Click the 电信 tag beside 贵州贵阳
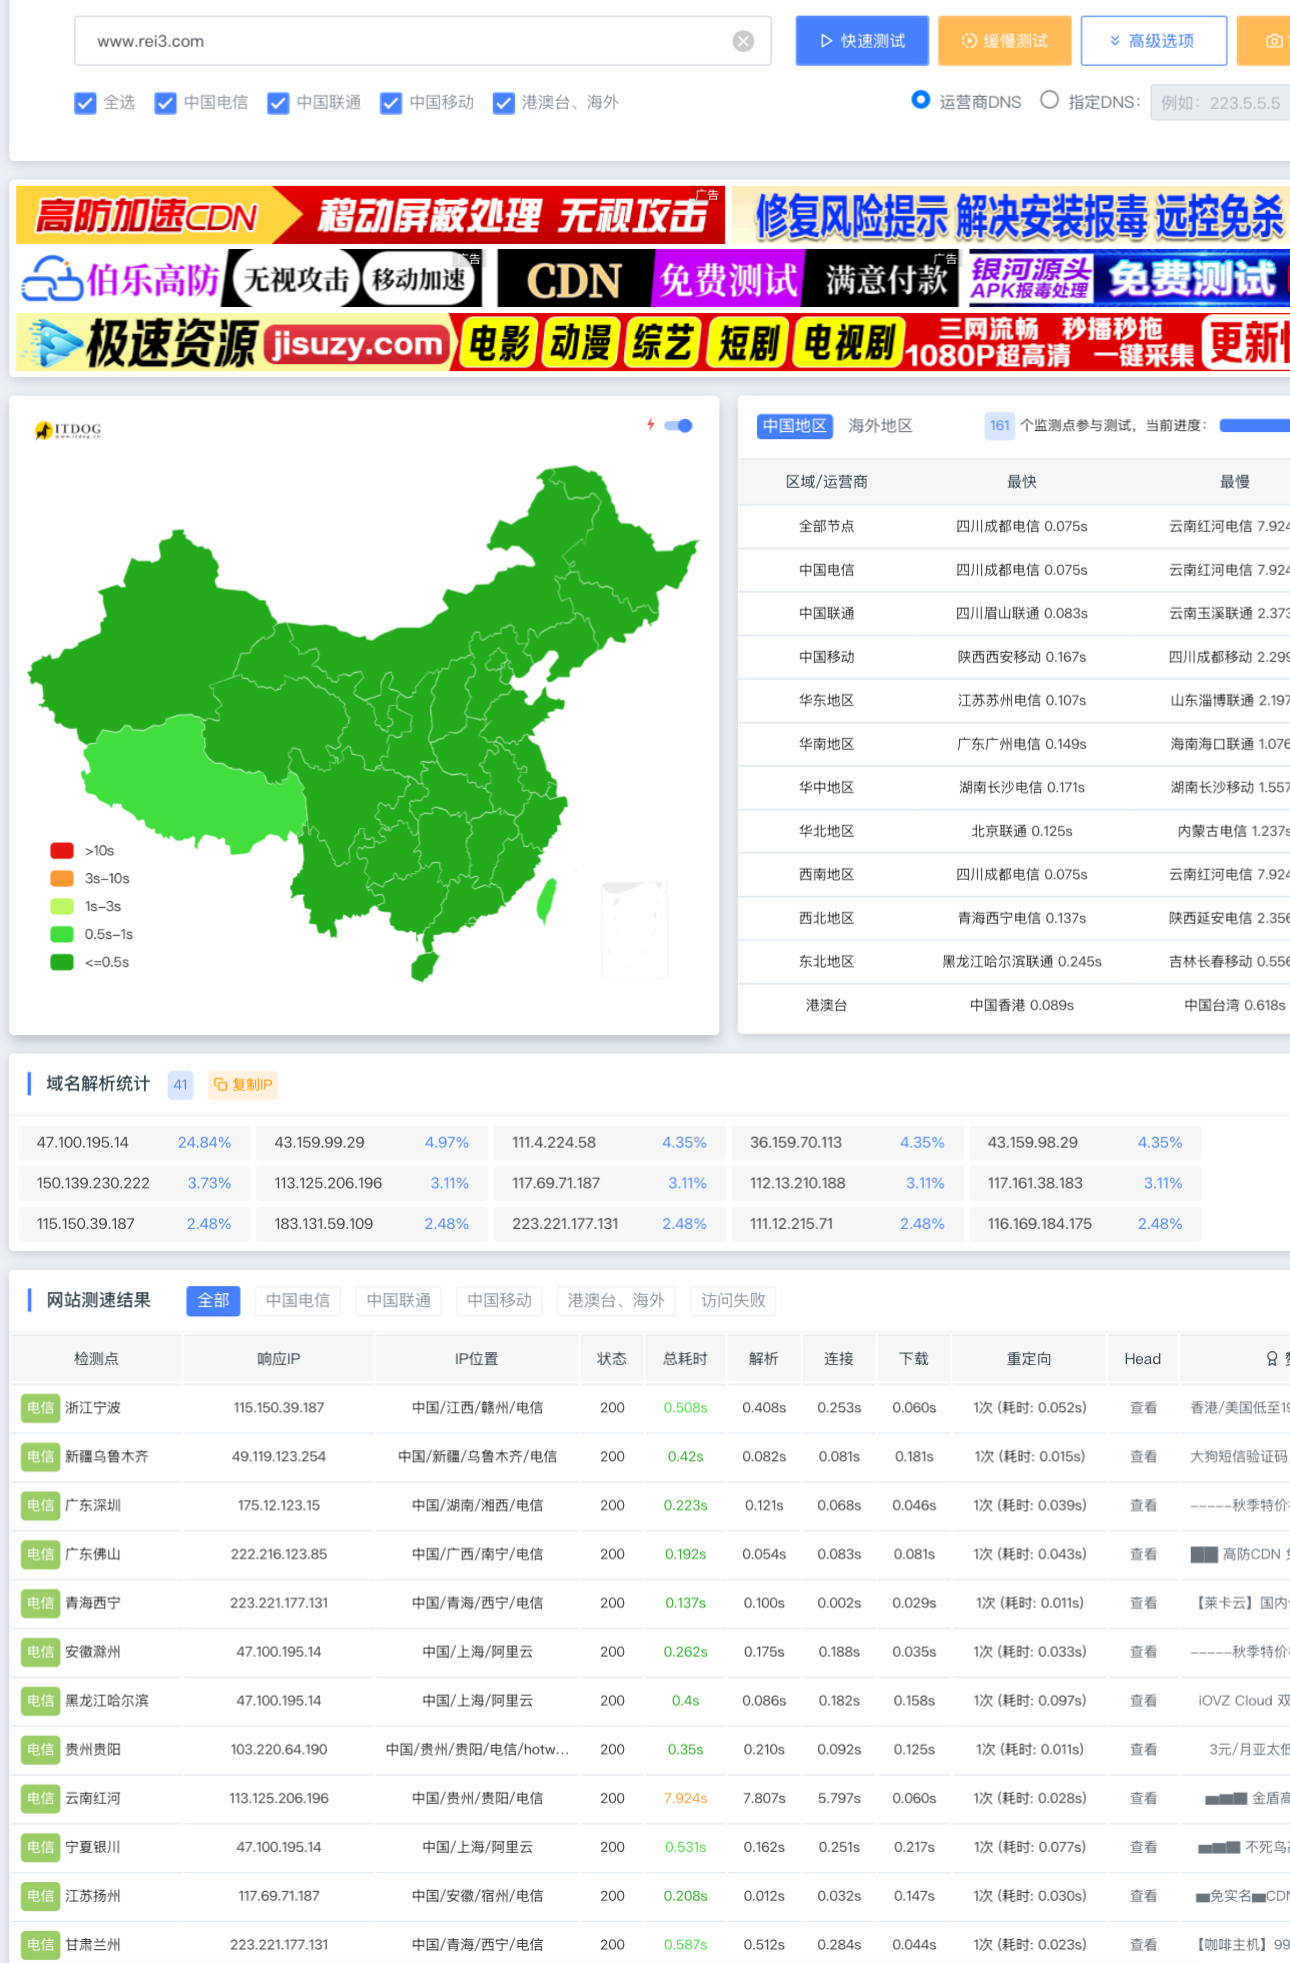This screenshot has height=1963, width=1290. [x=41, y=1750]
